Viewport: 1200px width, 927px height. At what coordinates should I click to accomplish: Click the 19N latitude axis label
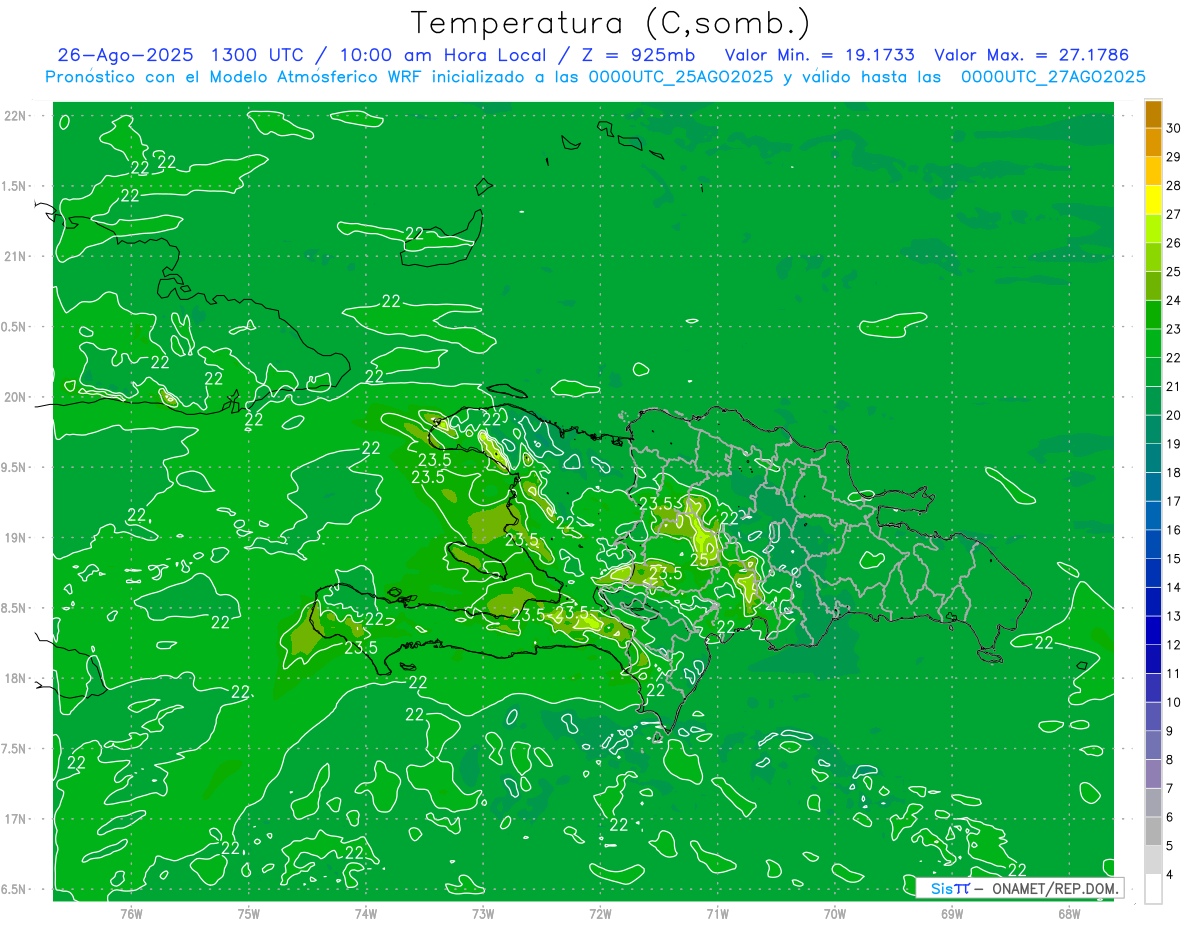point(15,538)
